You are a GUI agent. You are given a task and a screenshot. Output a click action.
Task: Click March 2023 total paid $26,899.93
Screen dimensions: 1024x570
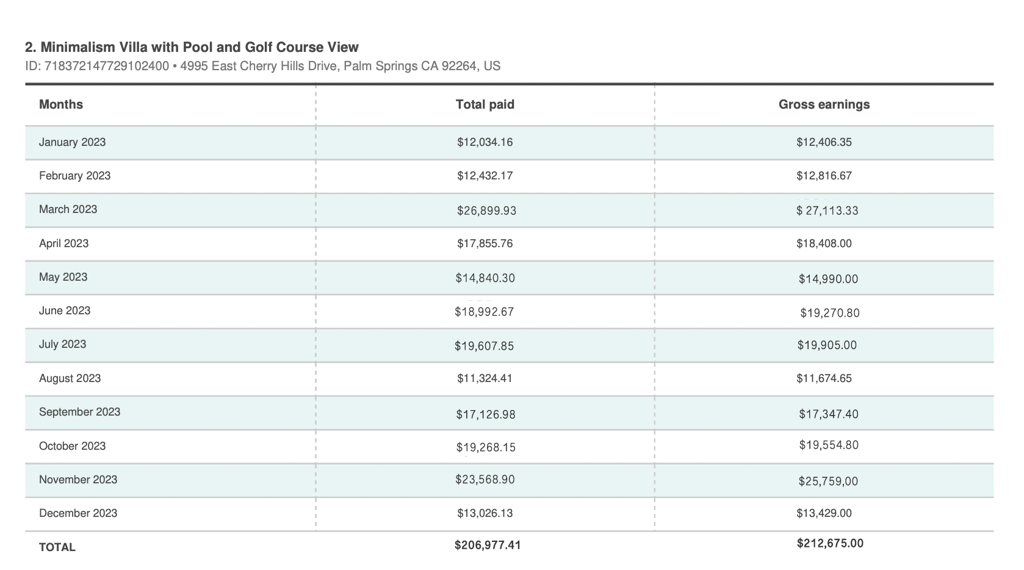click(x=486, y=211)
